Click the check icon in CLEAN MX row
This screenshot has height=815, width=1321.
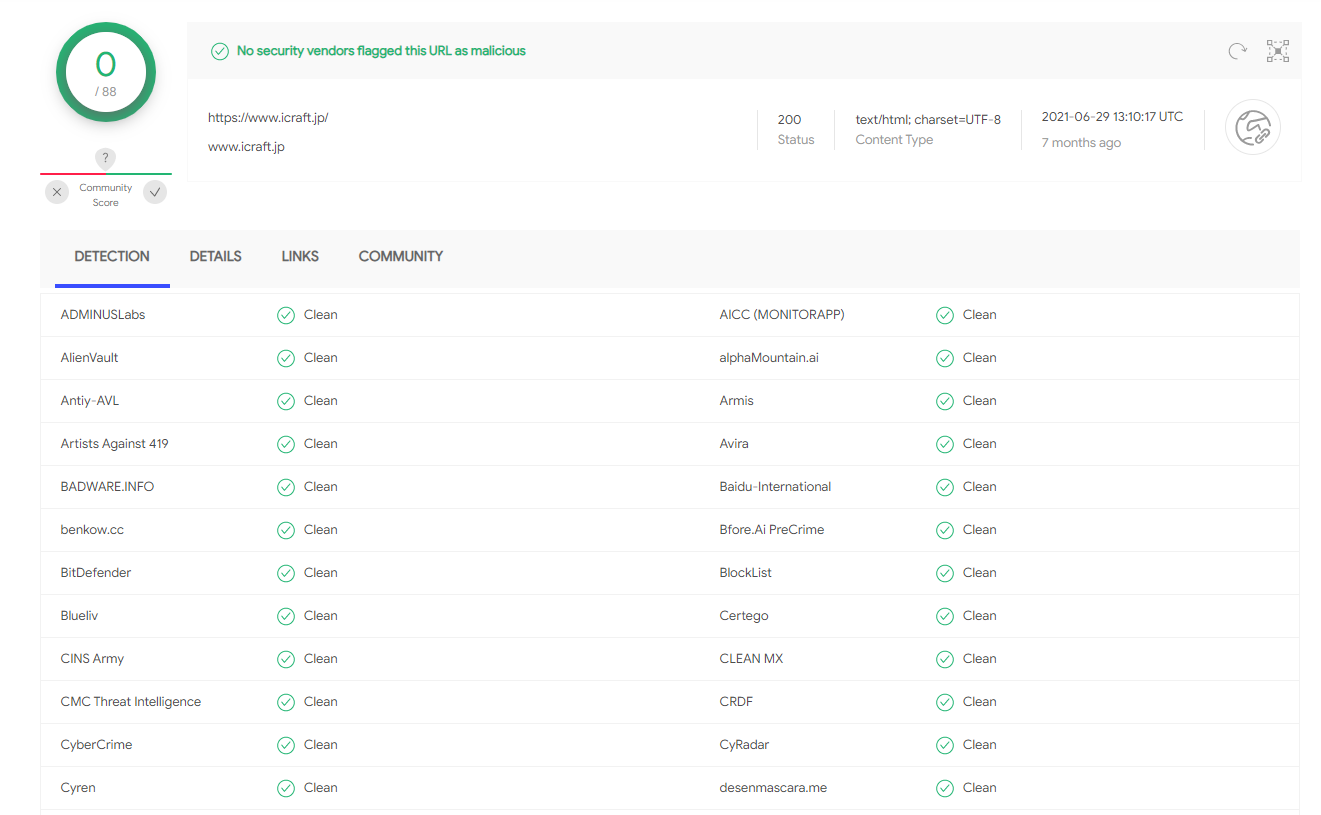click(945, 659)
